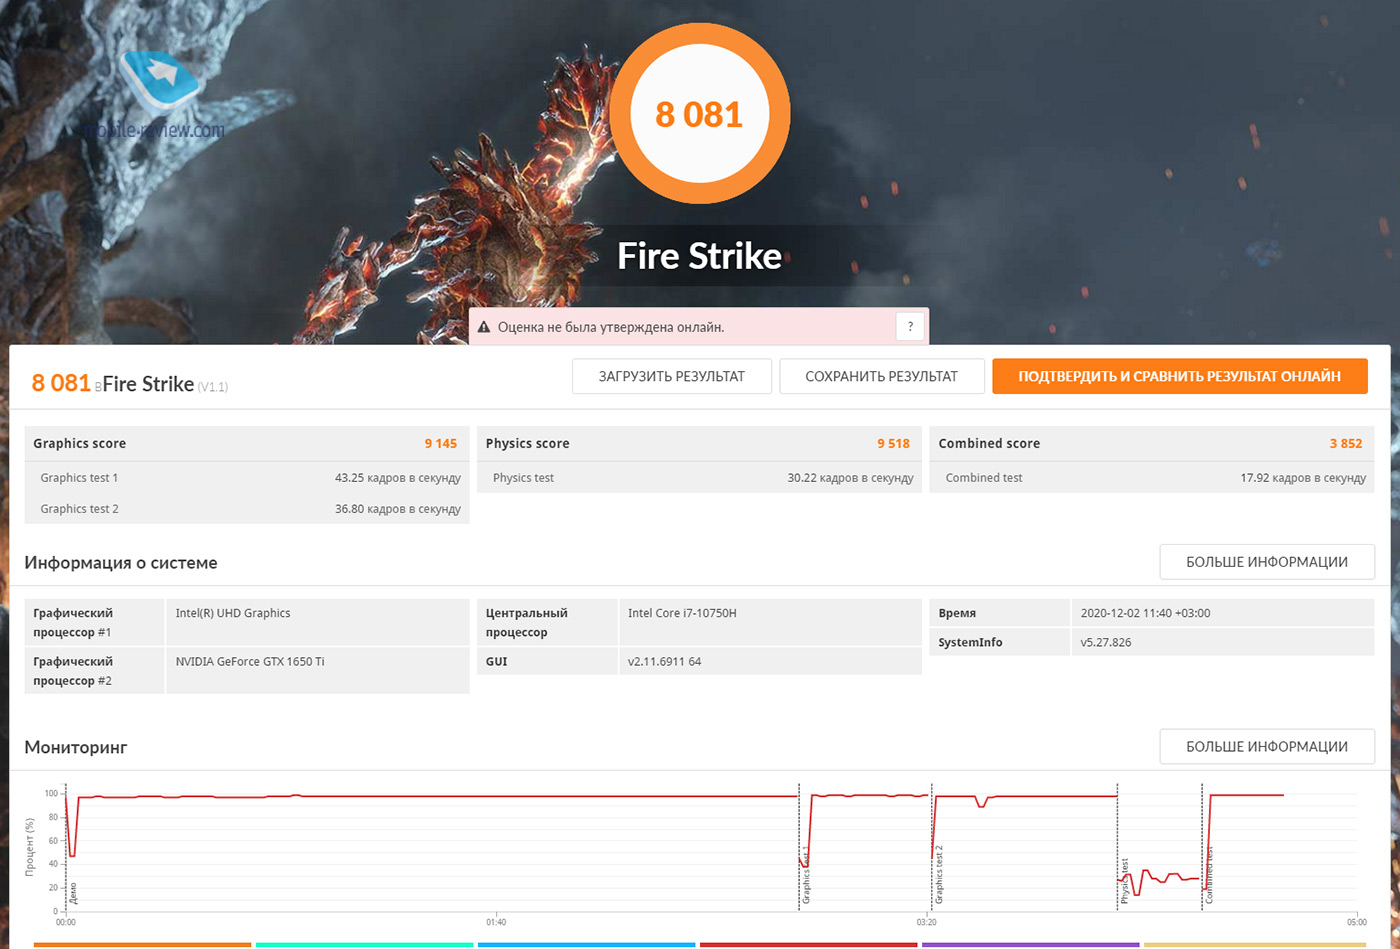Click the 8 081 score circle
The width and height of the screenshot is (1400, 949).
coord(699,115)
